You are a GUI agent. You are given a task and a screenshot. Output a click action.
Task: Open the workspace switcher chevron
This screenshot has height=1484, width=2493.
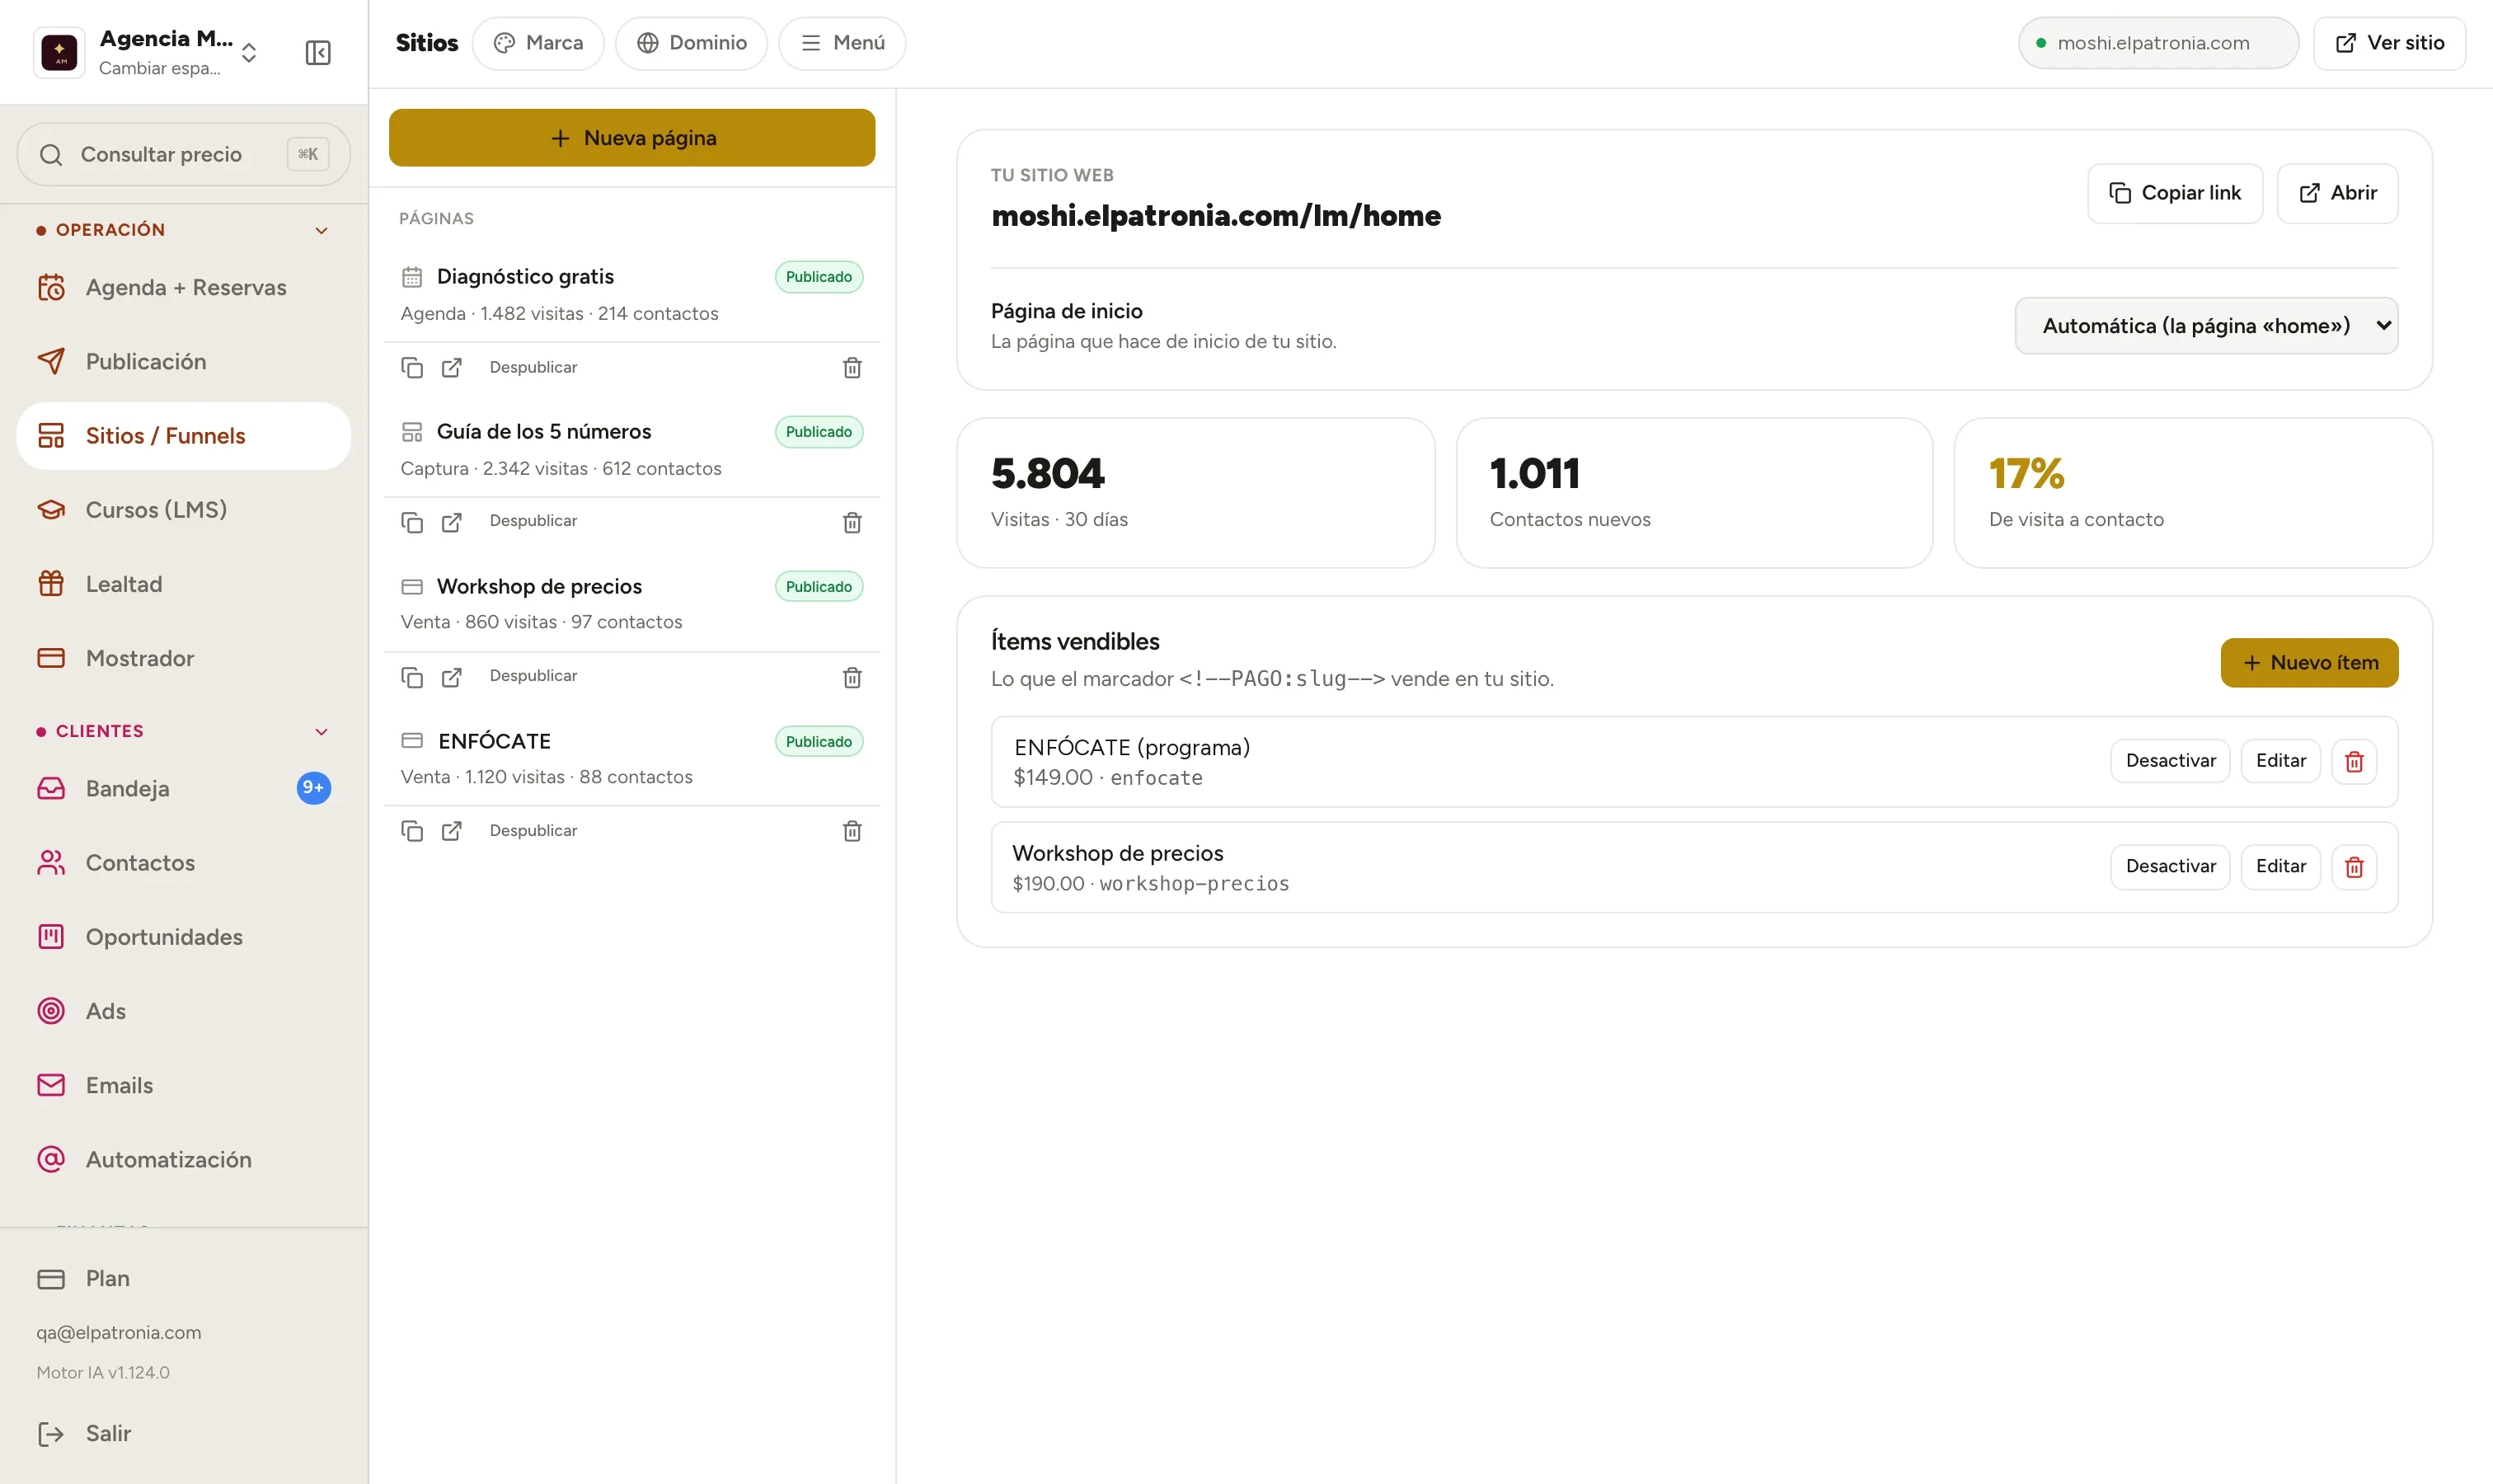click(x=249, y=53)
